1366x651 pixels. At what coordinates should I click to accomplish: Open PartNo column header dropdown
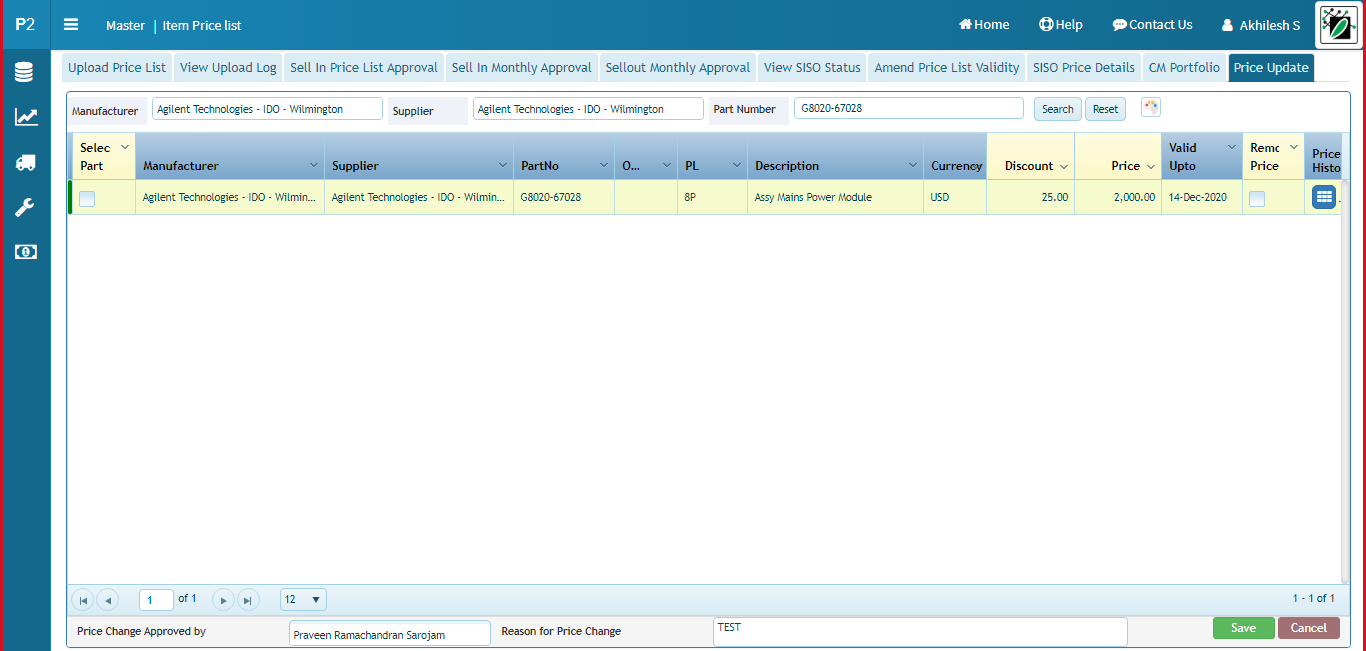604,165
